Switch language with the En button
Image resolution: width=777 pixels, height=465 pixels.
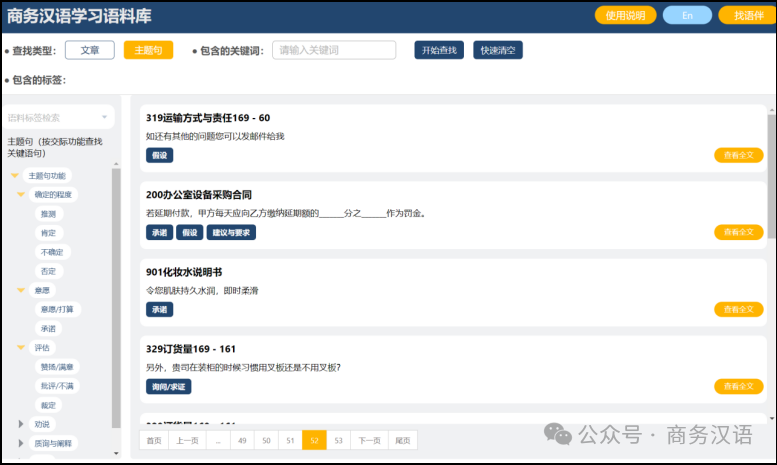coord(687,15)
